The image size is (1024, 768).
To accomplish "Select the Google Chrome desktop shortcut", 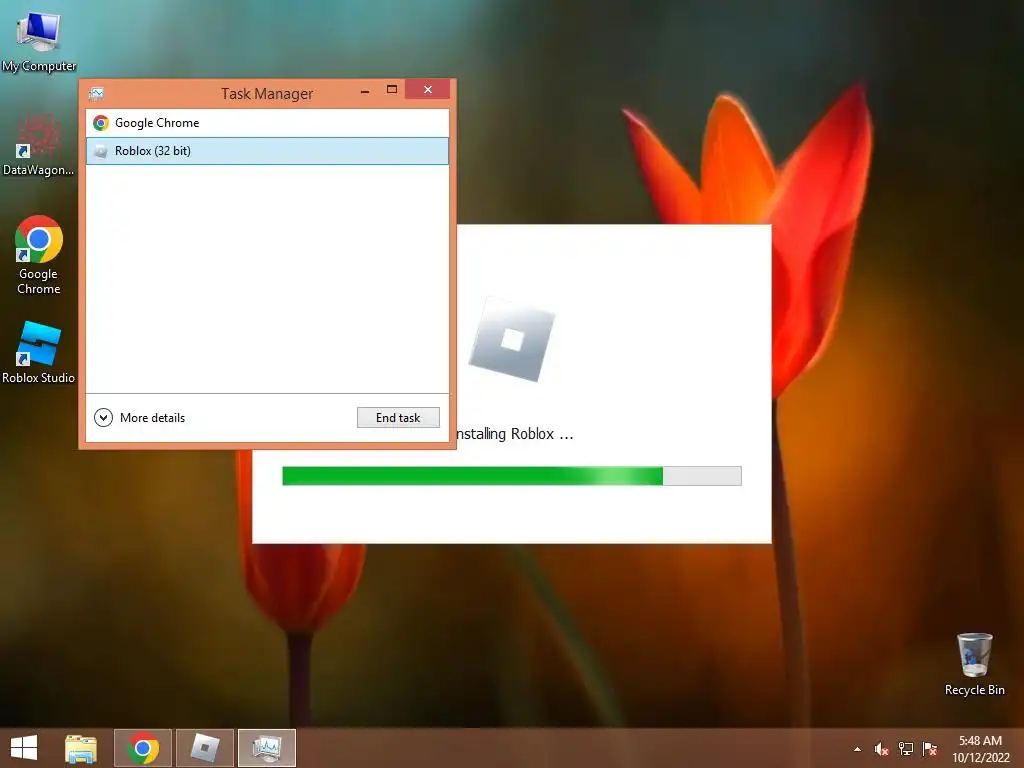I will pyautogui.click(x=39, y=255).
